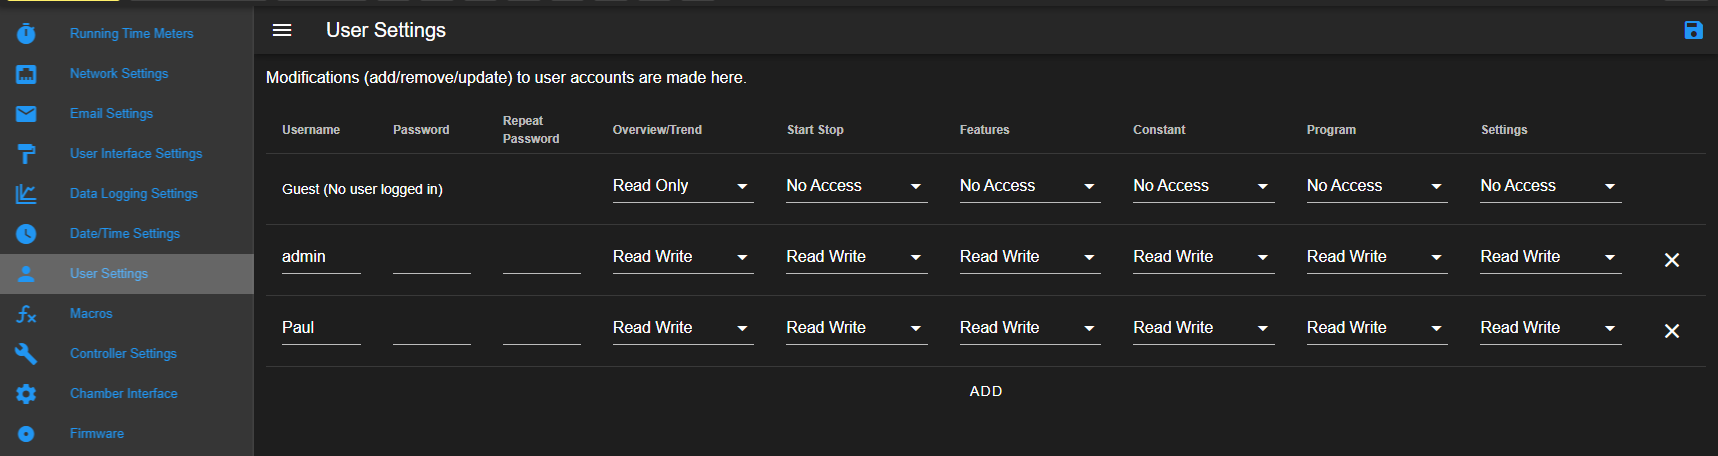
Task: Open Guest Features access dropdown
Action: click(x=1030, y=186)
